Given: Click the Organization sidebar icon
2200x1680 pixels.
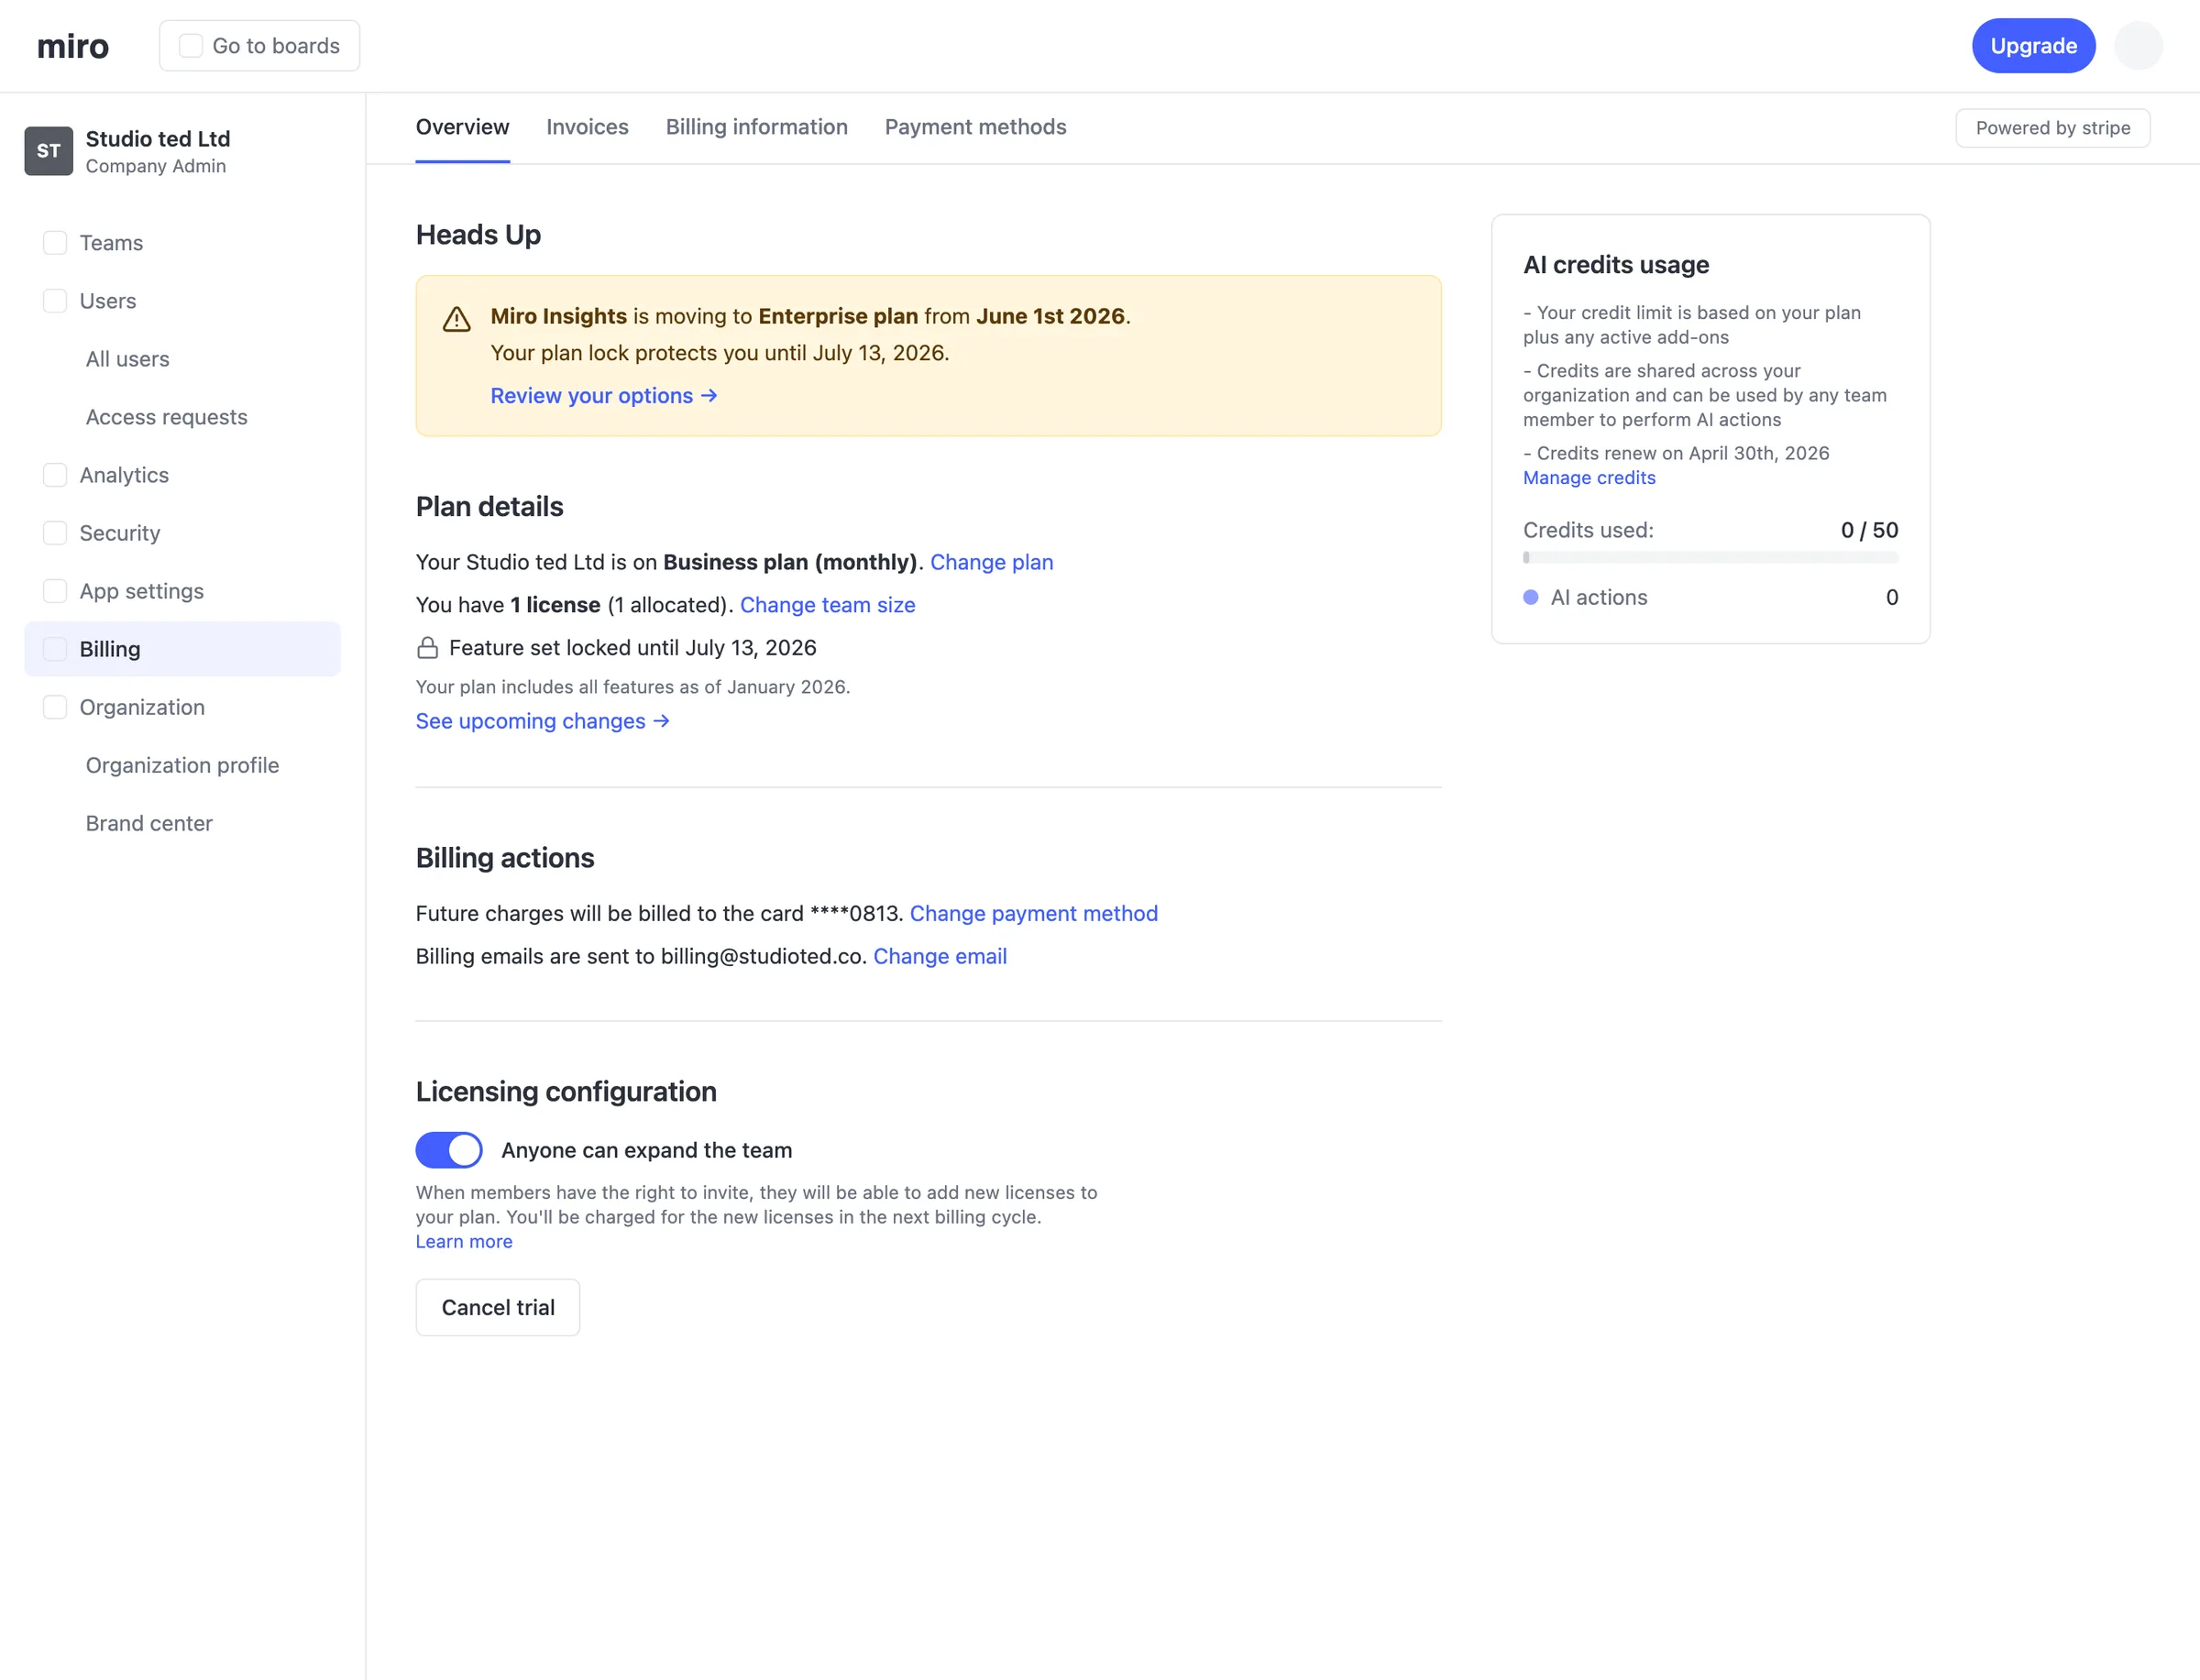Looking at the screenshot, I should (55, 707).
